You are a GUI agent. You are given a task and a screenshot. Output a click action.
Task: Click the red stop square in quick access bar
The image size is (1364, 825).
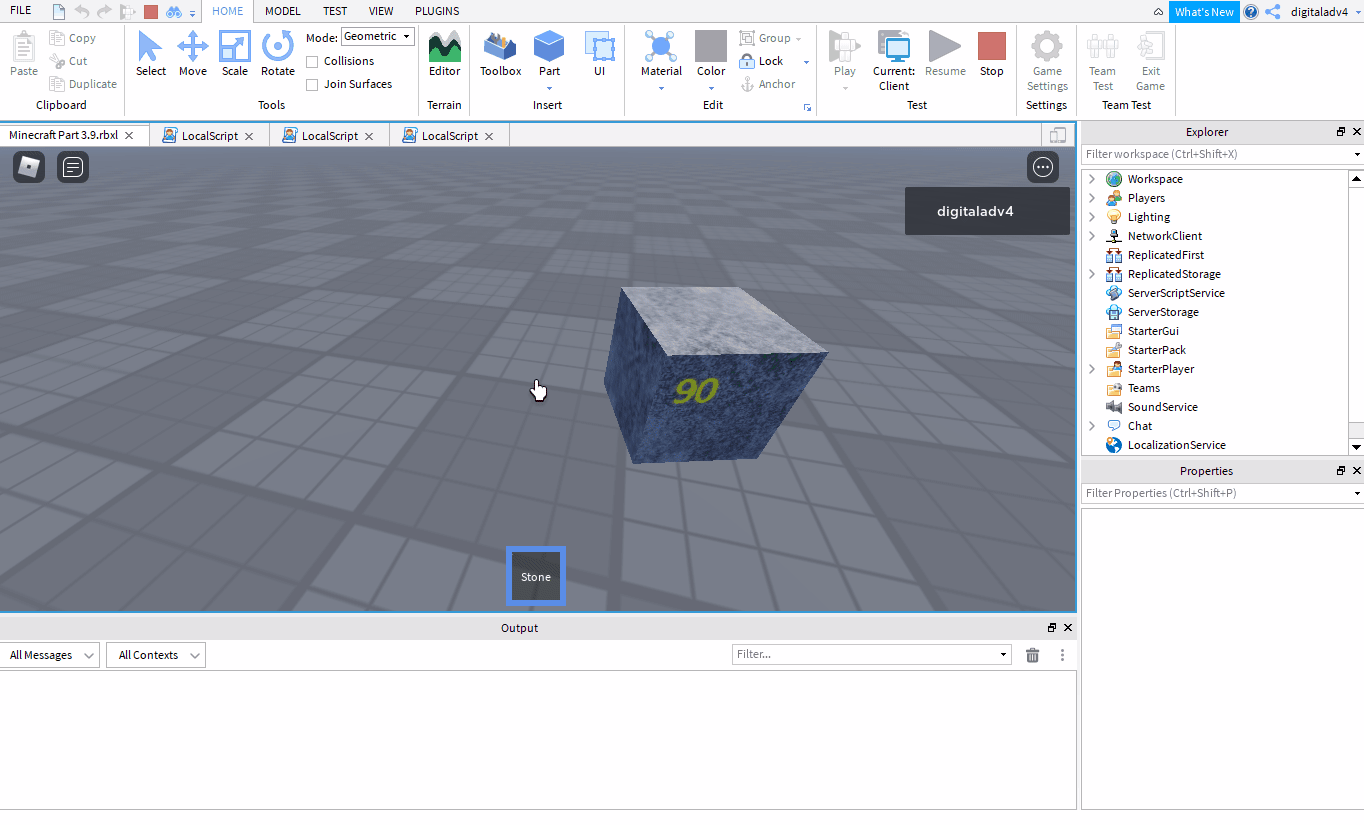[151, 12]
